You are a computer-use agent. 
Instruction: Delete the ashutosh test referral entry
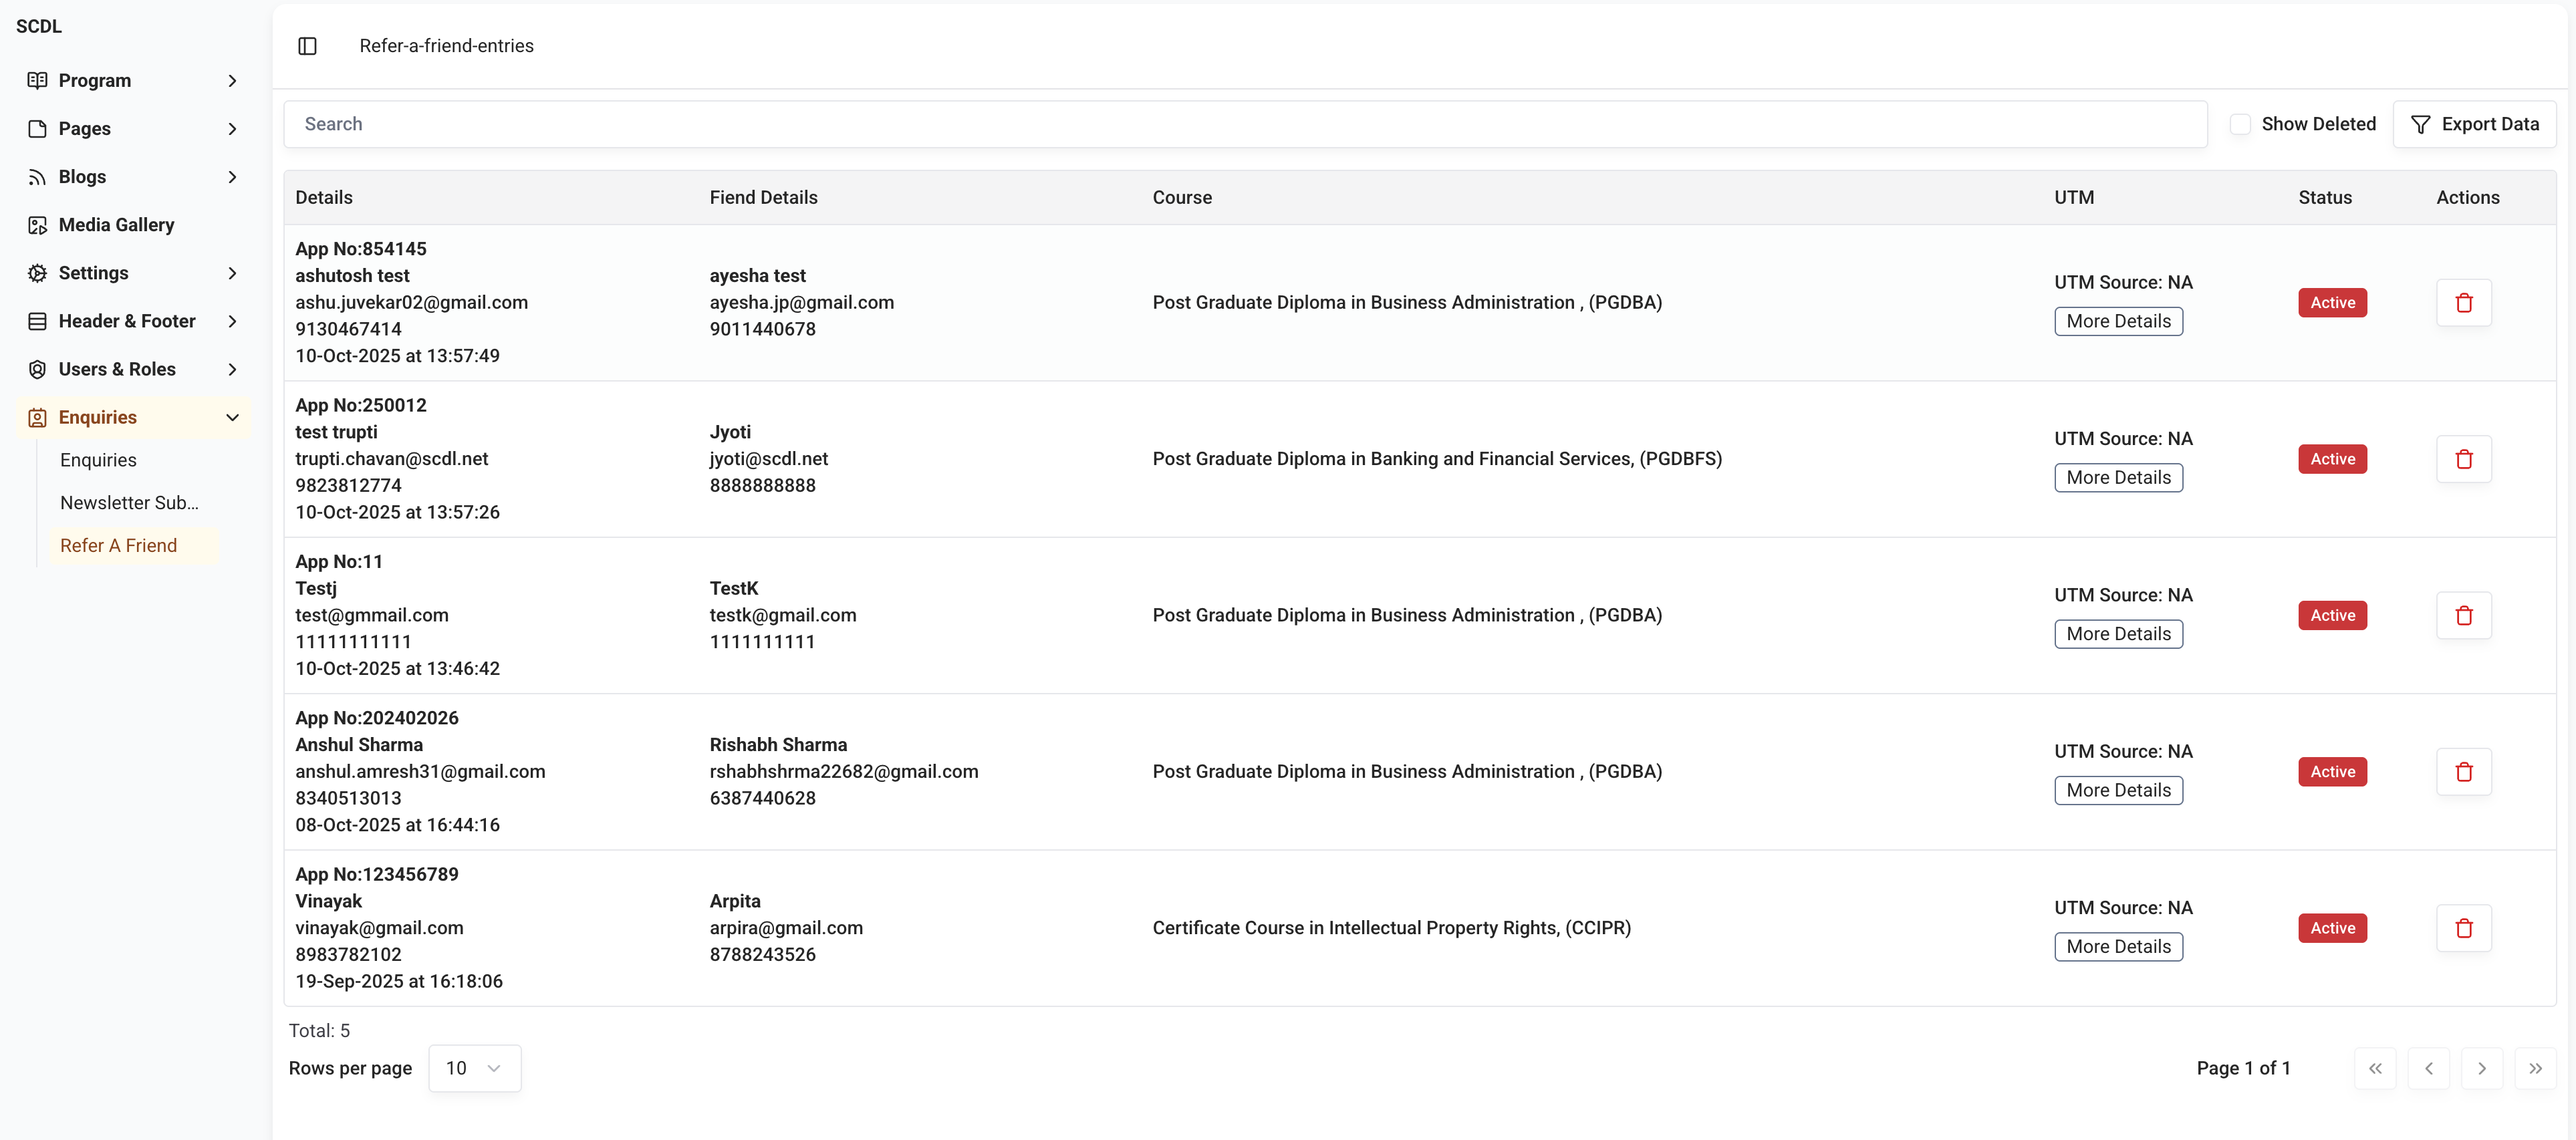pyautogui.click(x=2463, y=303)
